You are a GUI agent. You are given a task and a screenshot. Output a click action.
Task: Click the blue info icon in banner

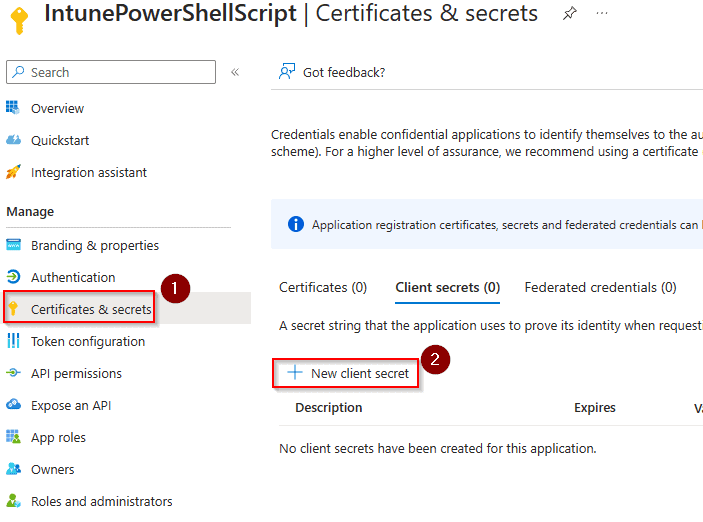pos(296,224)
